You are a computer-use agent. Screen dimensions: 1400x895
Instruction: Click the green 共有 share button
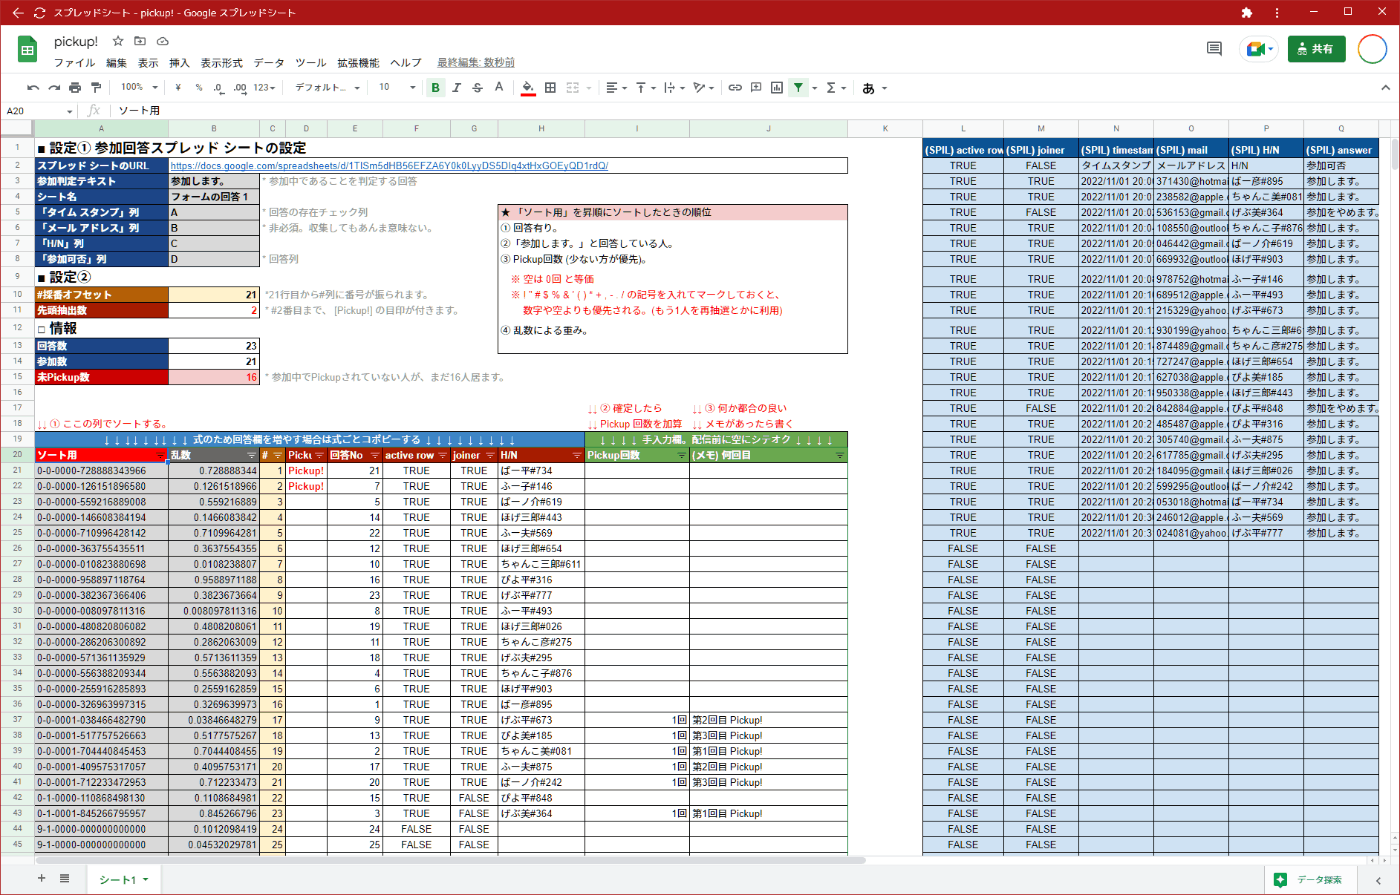[1316, 49]
